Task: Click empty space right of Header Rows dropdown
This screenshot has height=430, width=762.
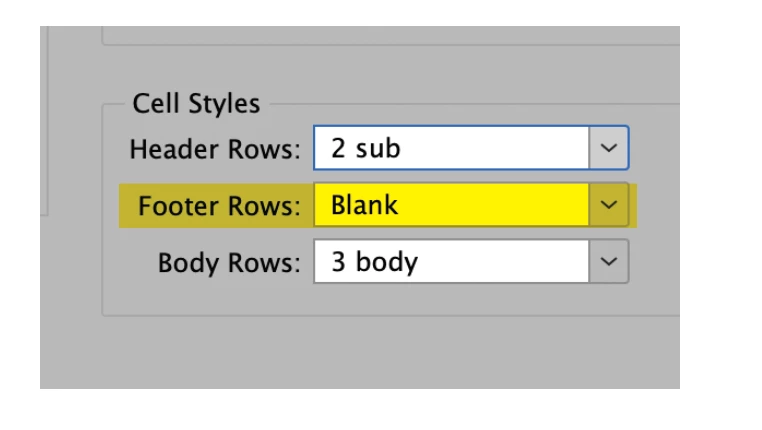Action: coord(655,150)
